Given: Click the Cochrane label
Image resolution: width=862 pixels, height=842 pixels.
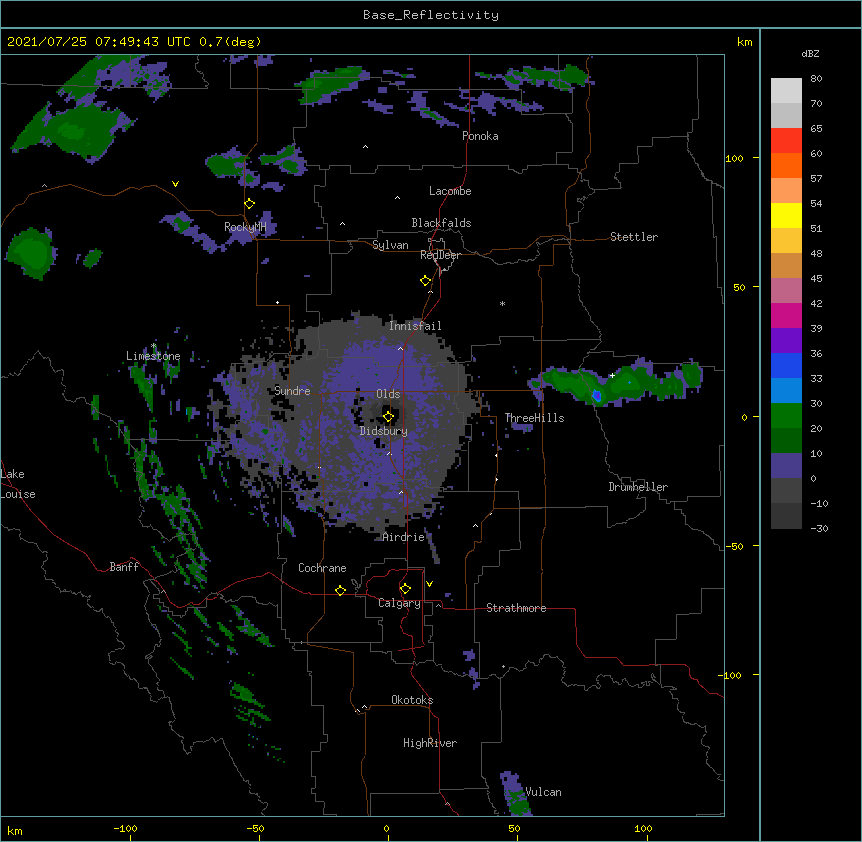Looking at the screenshot, I should tap(322, 568).
